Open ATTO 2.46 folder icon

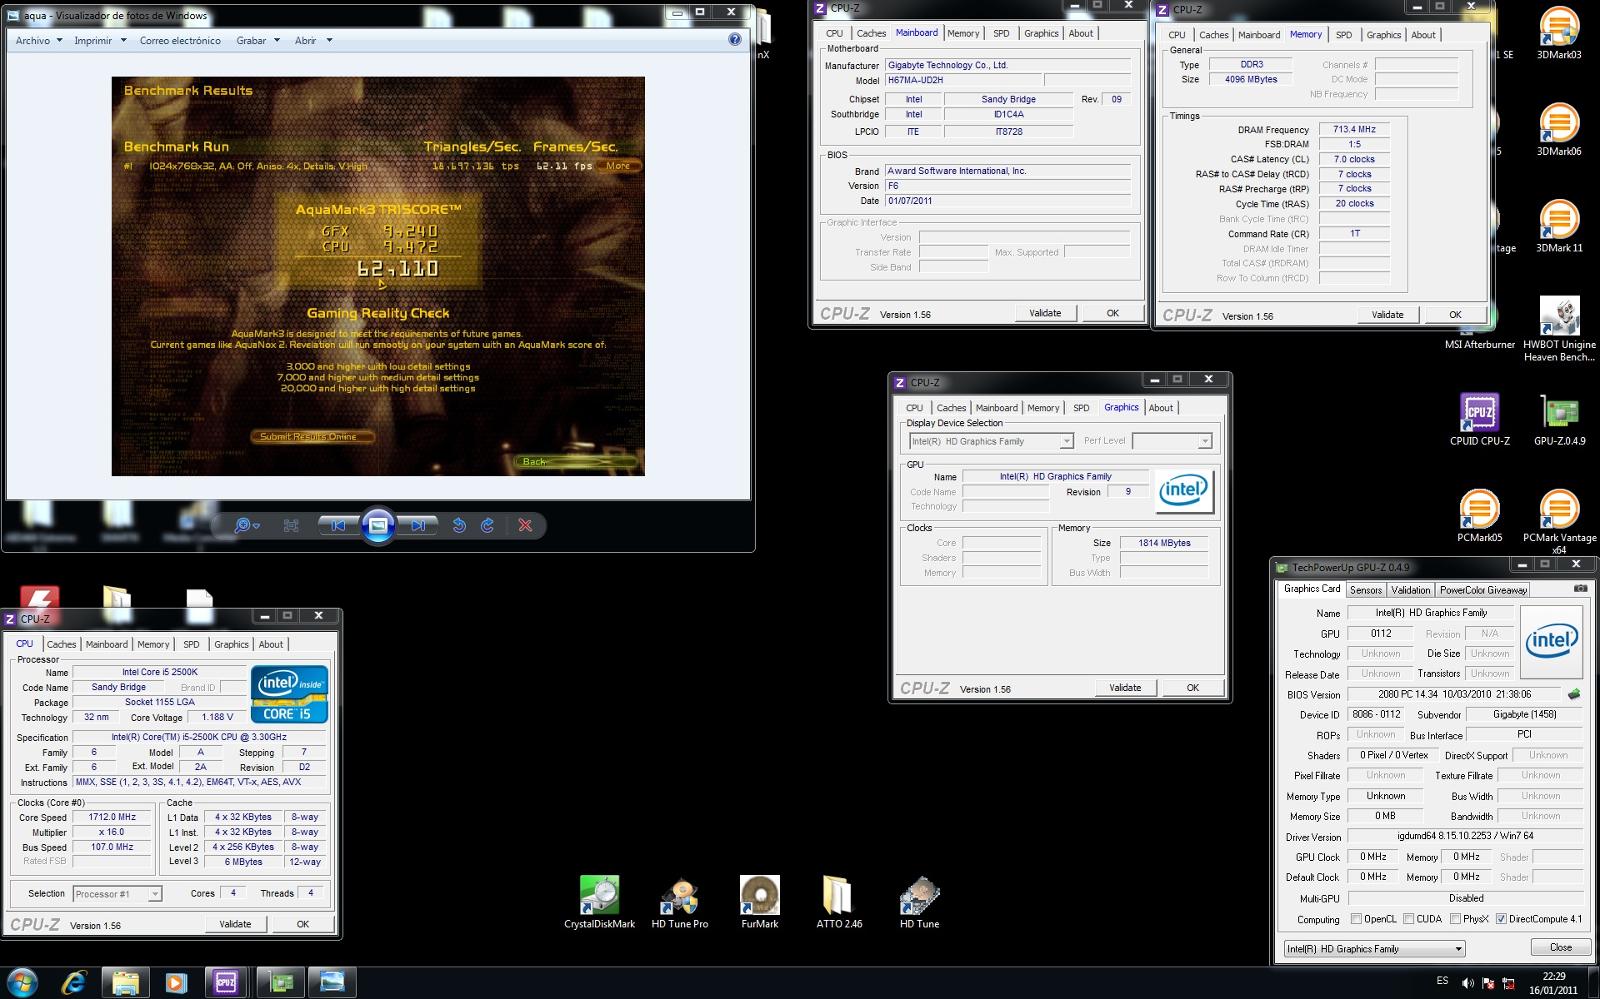tap(839, 902)
